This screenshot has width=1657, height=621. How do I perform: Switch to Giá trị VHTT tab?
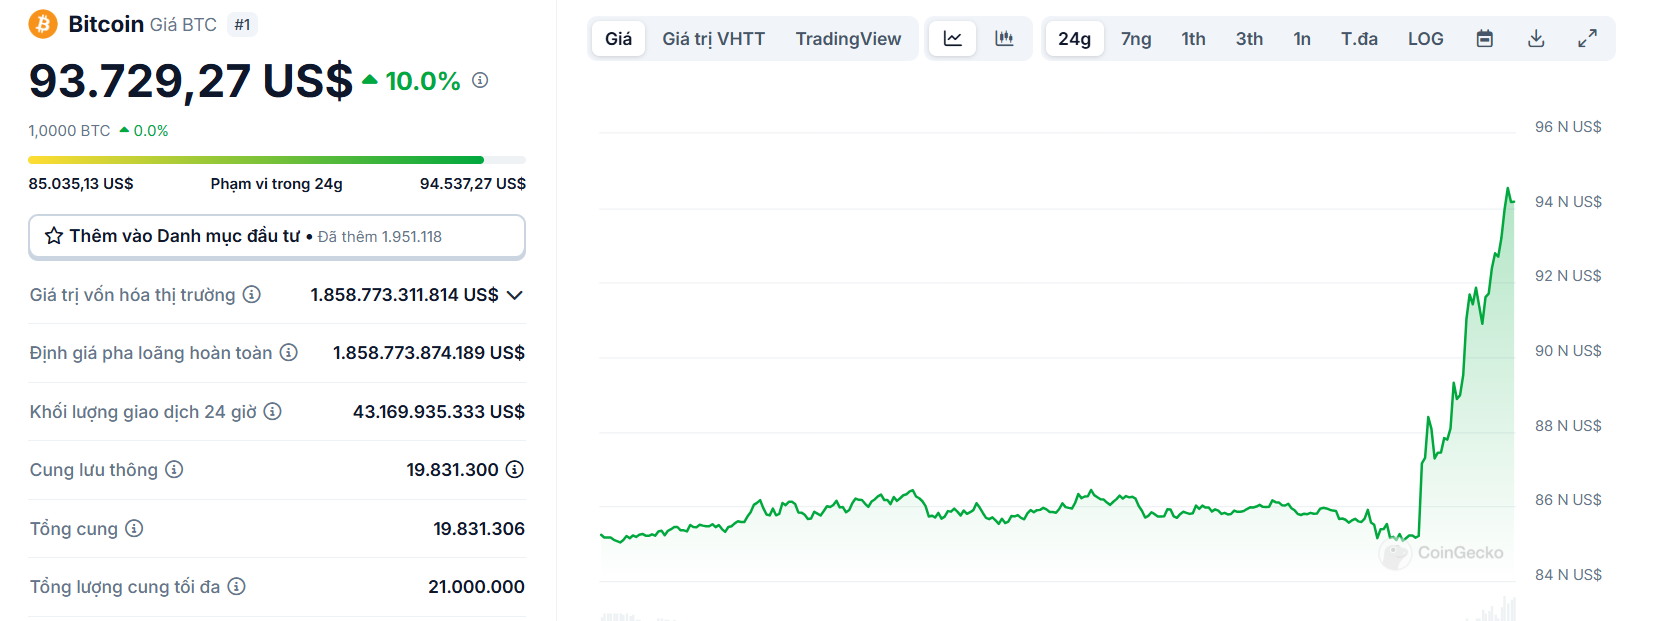[x=713, y=39]
